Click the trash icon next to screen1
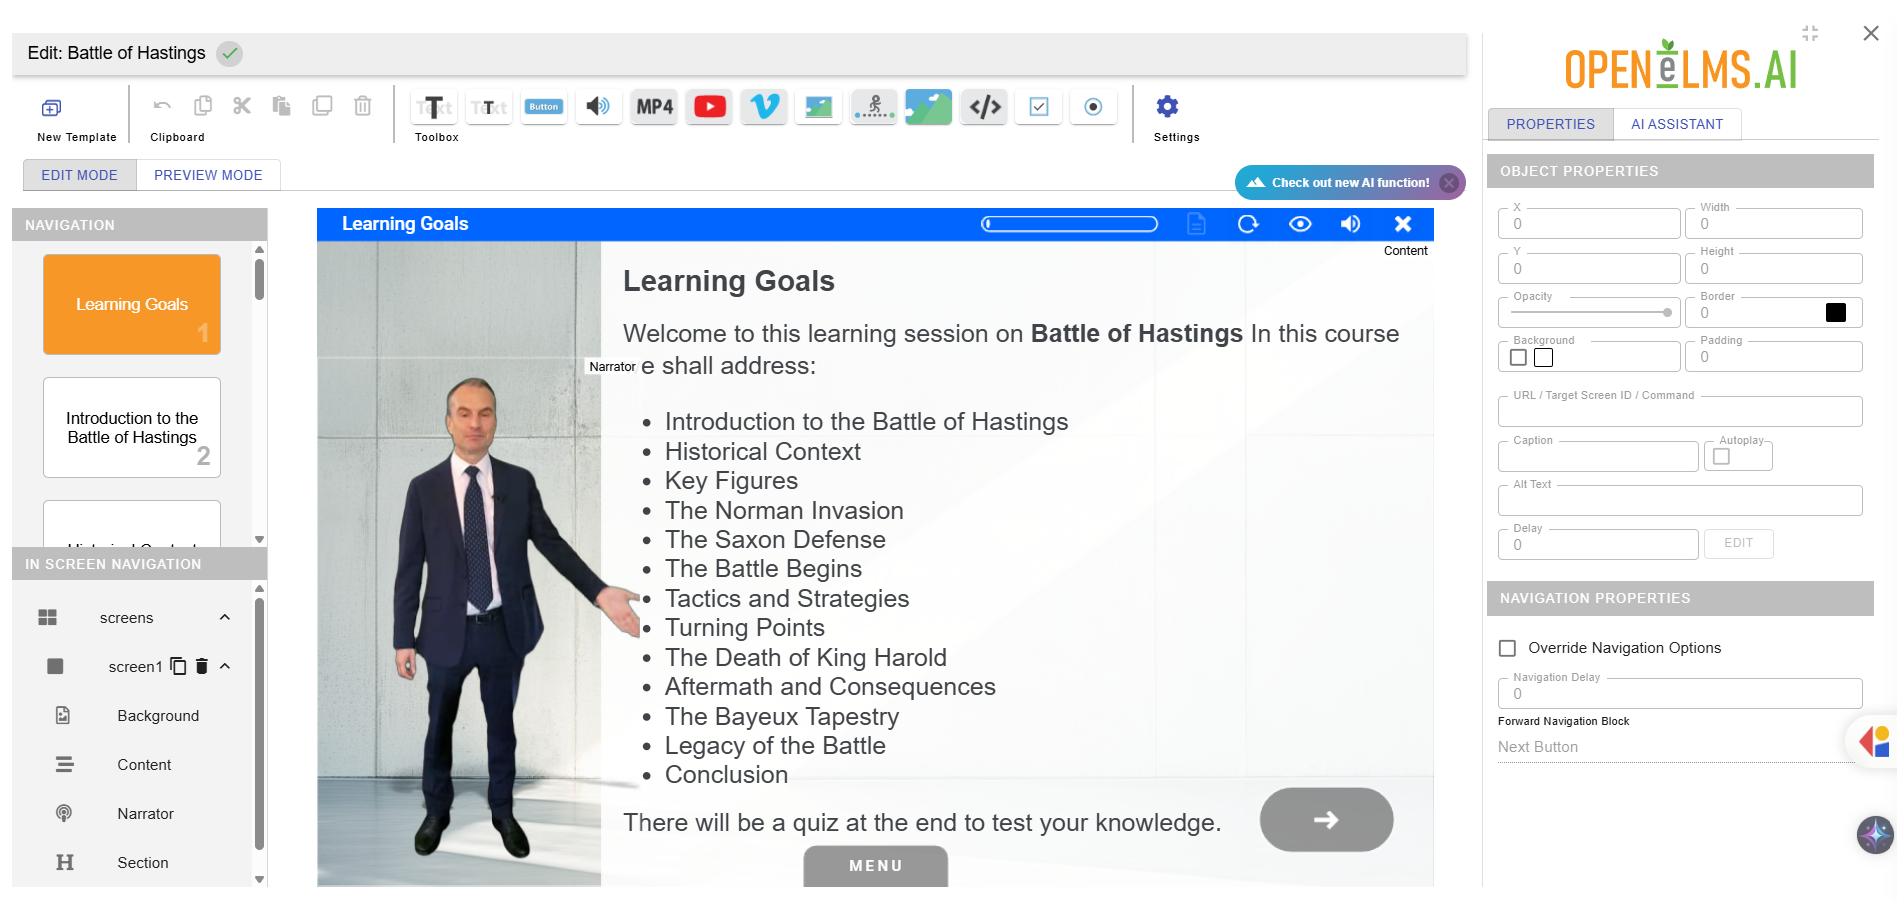Image resolution: width=1897 pixels, height=900 pixels. coord(201,666)
